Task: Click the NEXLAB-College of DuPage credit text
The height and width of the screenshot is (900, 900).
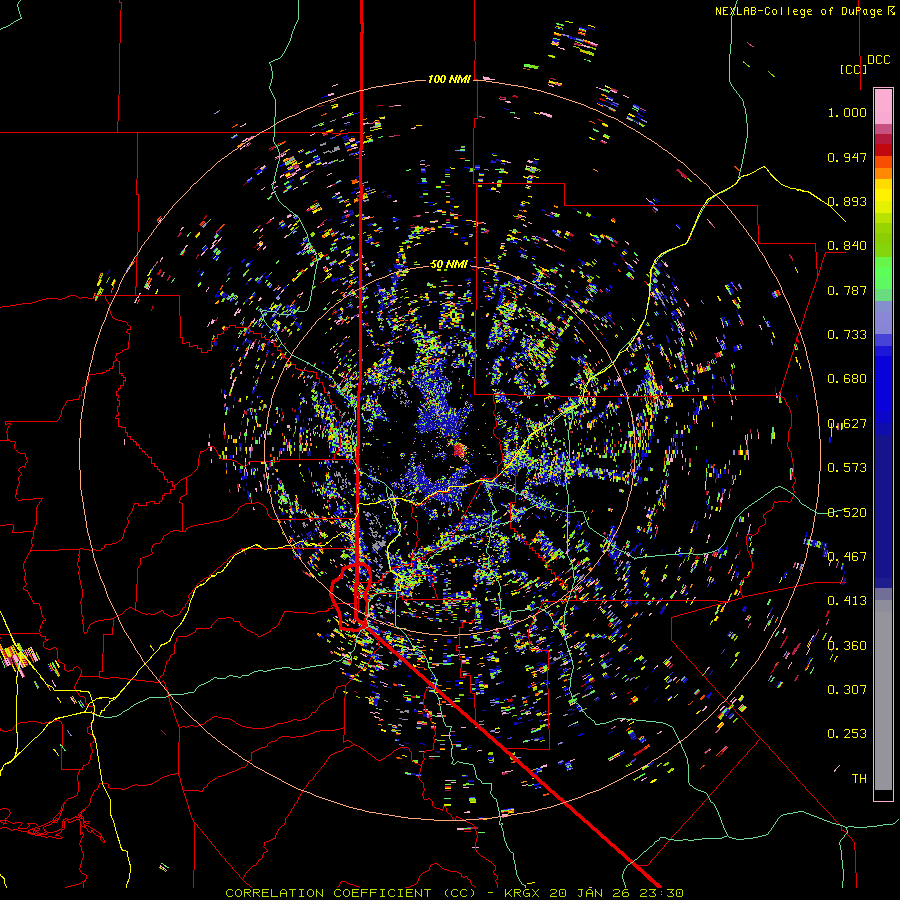Action: pyautogui.click(x=805, y=11)
